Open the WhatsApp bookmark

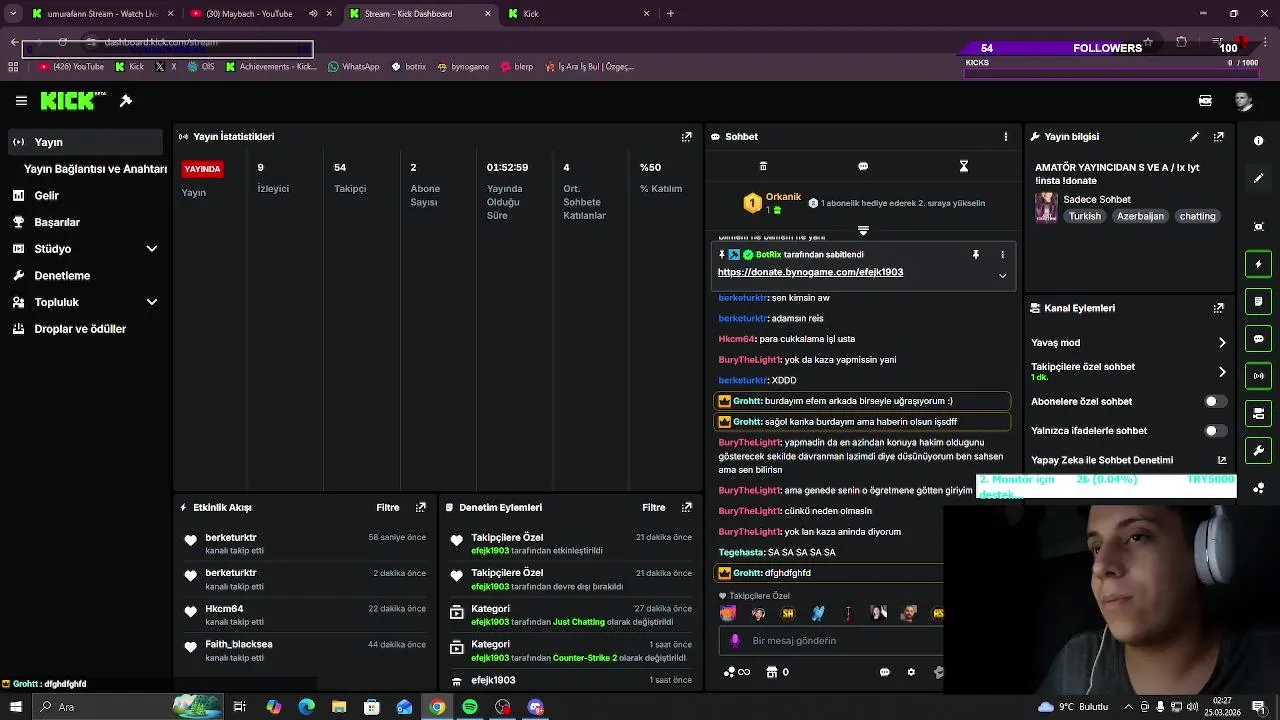353,67
